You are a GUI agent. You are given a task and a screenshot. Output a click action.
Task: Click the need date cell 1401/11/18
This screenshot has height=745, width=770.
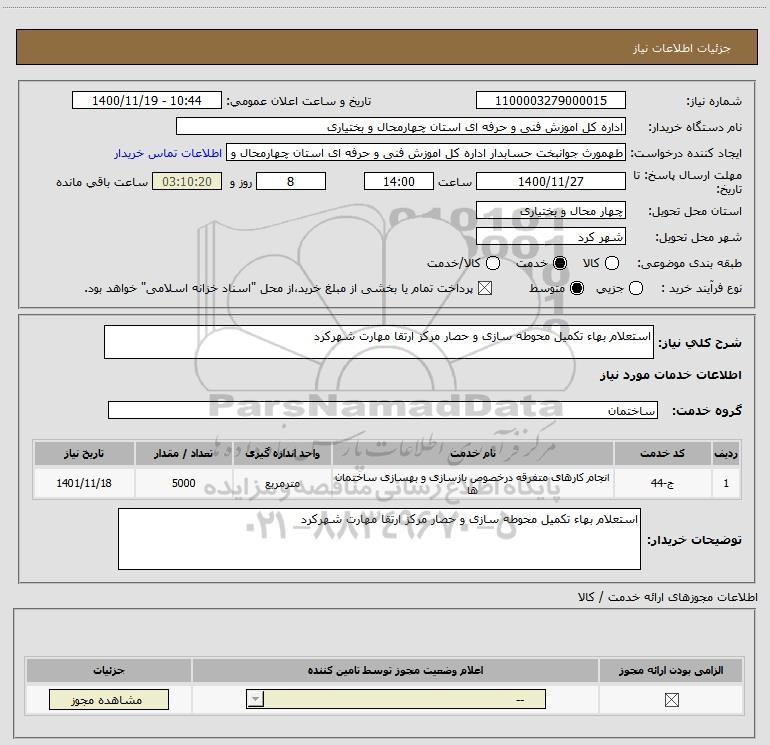(84, 483)
